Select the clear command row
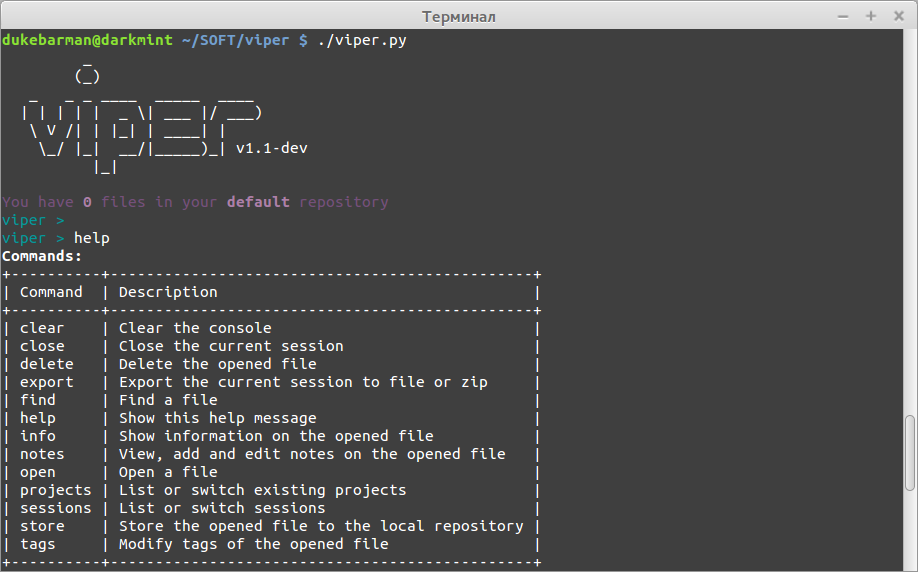This screenshot has height=572, width=918. 271,328
